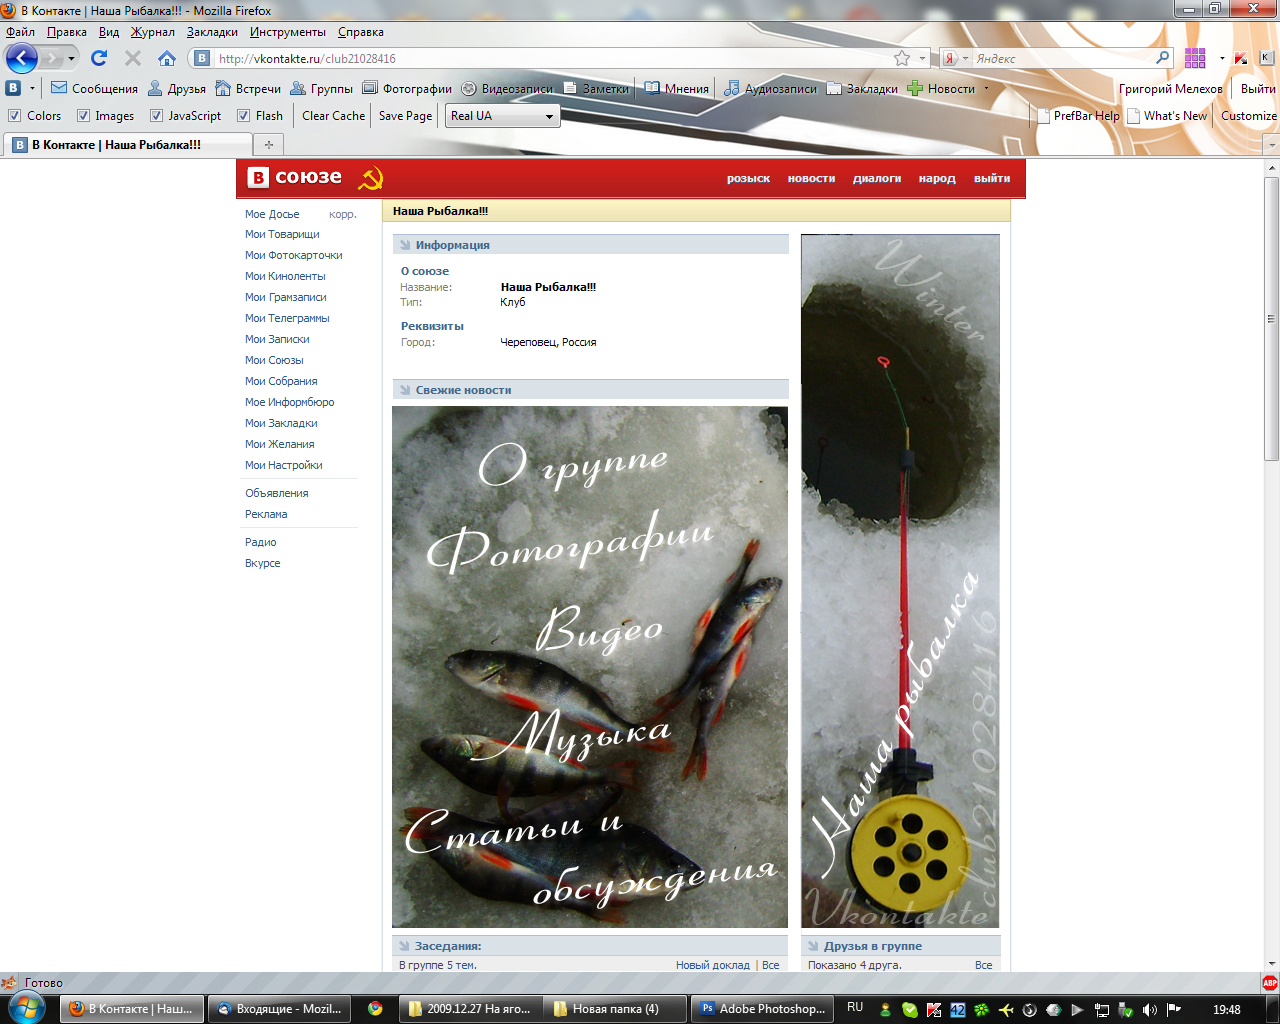Open the Правка menu
The image size is (1280, 1024).
pos(67,32)
